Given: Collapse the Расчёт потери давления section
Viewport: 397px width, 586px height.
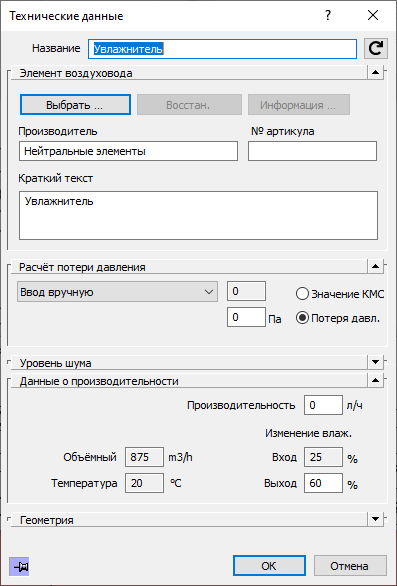Looking at the screenshot, I should point(376,266).
